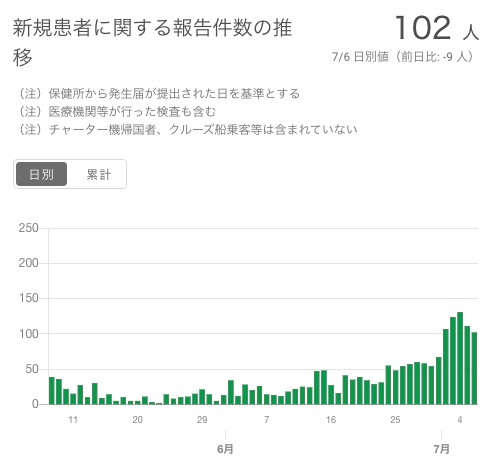Click the chart title 新規患者に関する報告件数の推移
This screenshot has width=495, height=459.
point(152,42)
